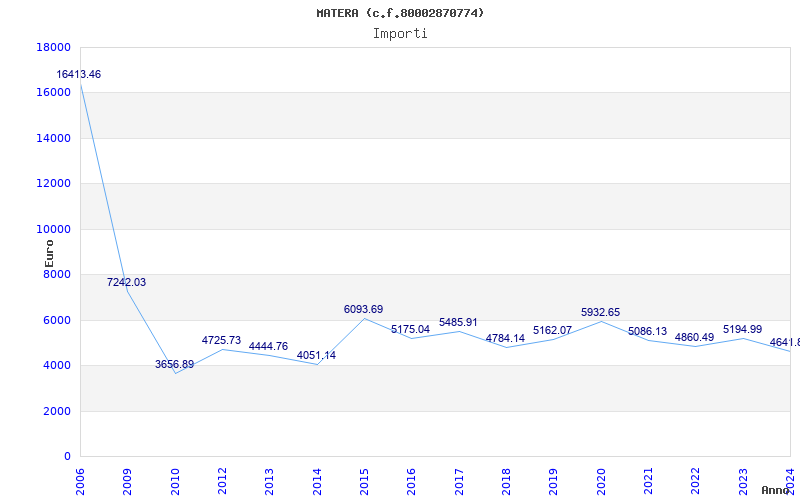Click the chart title MATERA (c.f.80002870774)

400,13
